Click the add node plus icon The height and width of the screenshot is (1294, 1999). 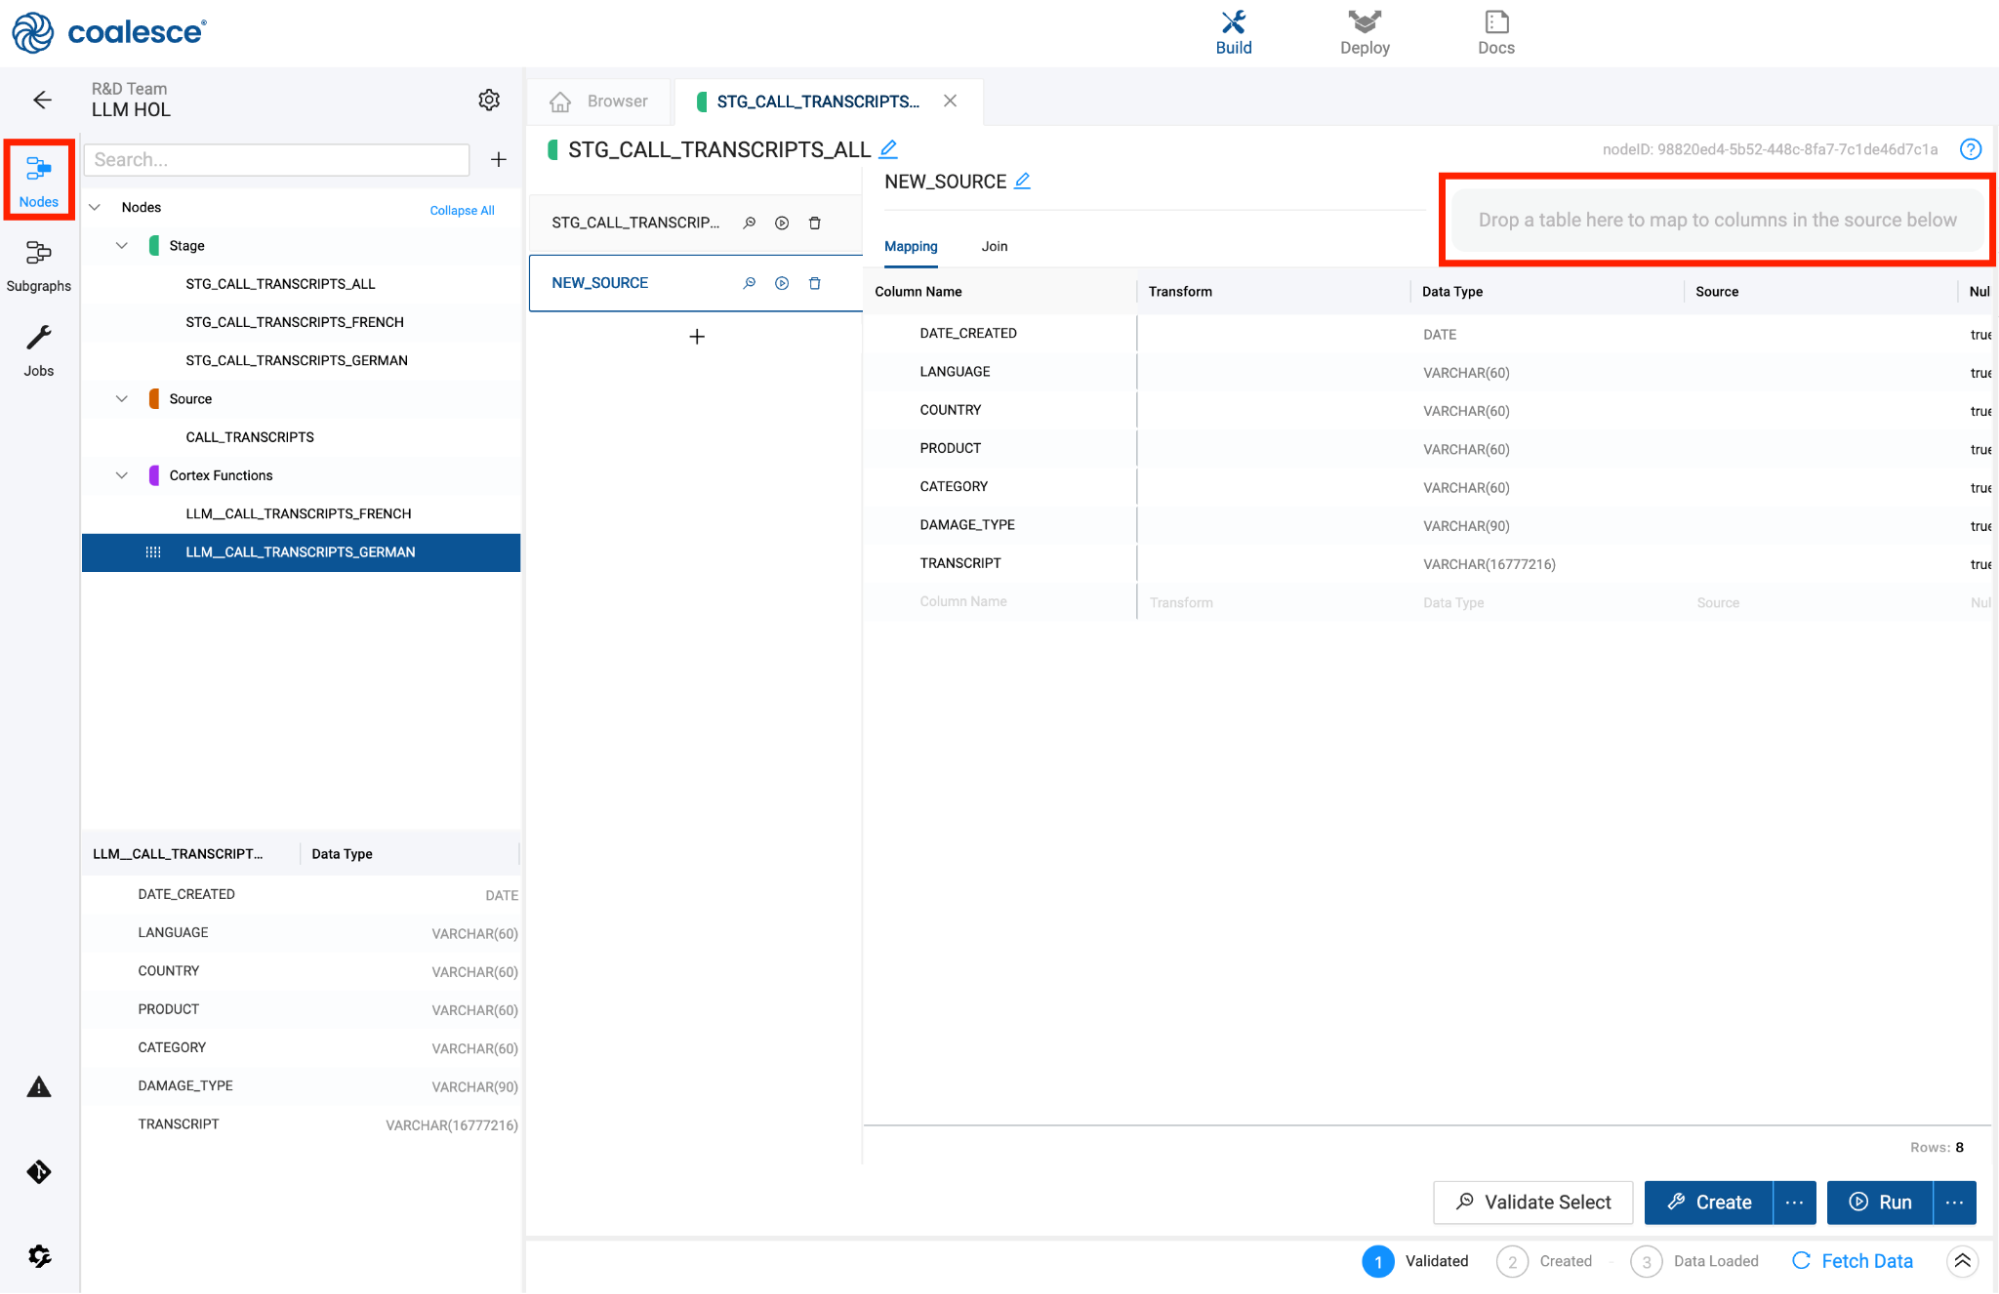(498, 159)
